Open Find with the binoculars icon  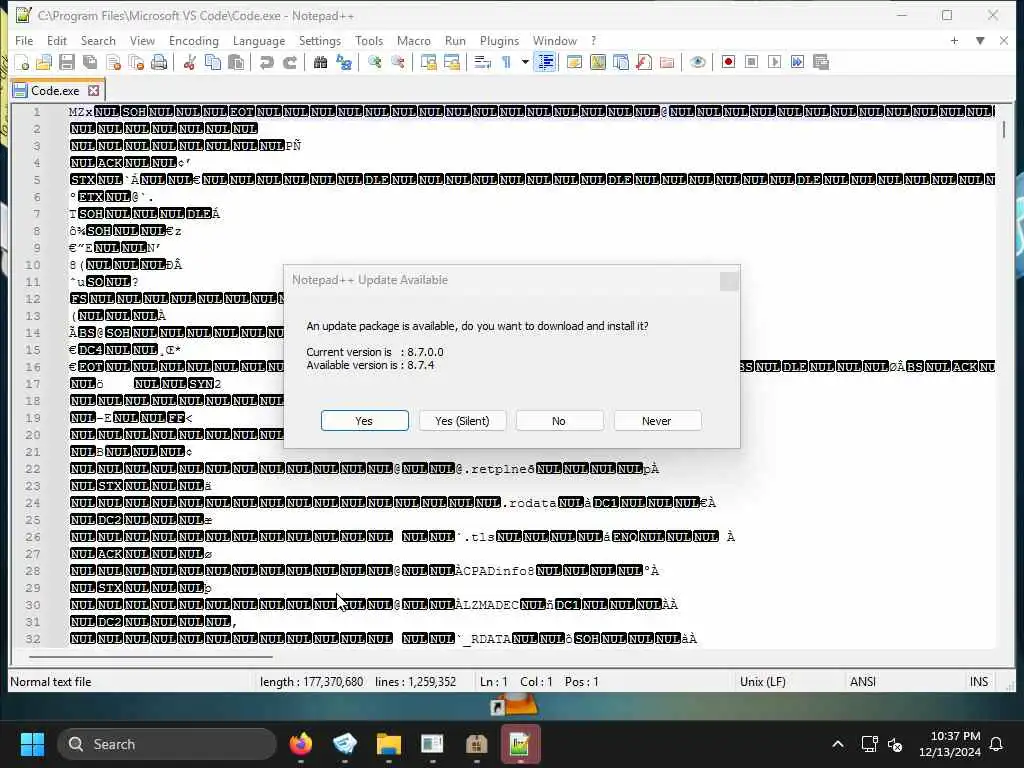320,63
